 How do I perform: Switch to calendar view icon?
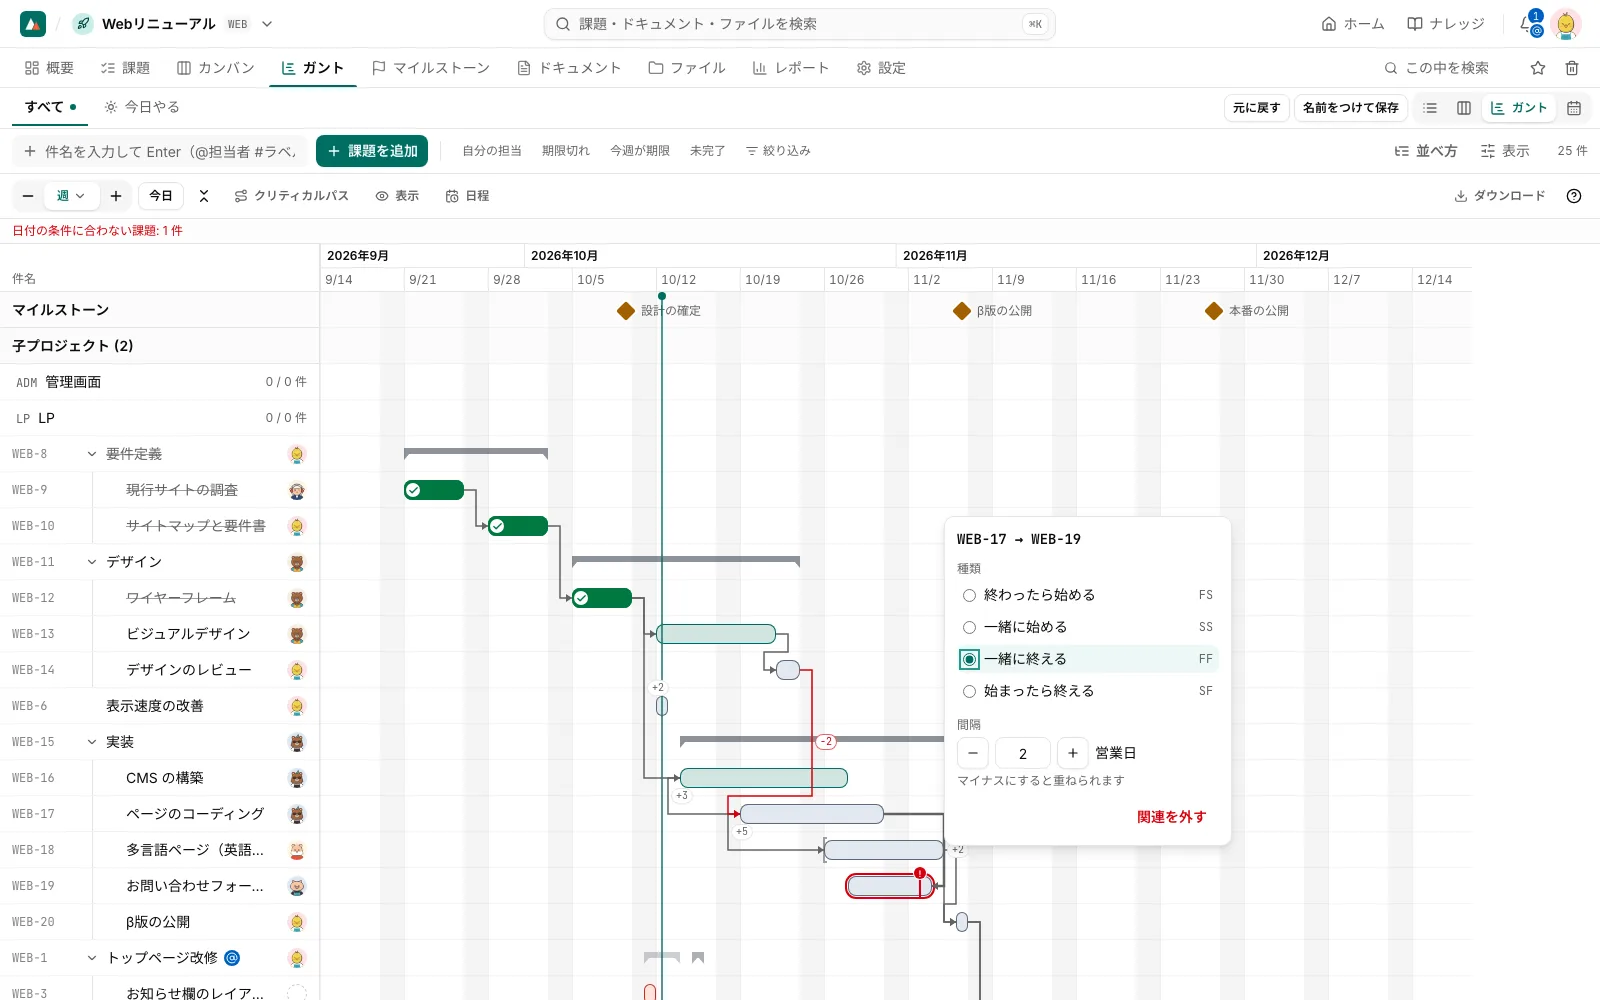coord(1574,108)
